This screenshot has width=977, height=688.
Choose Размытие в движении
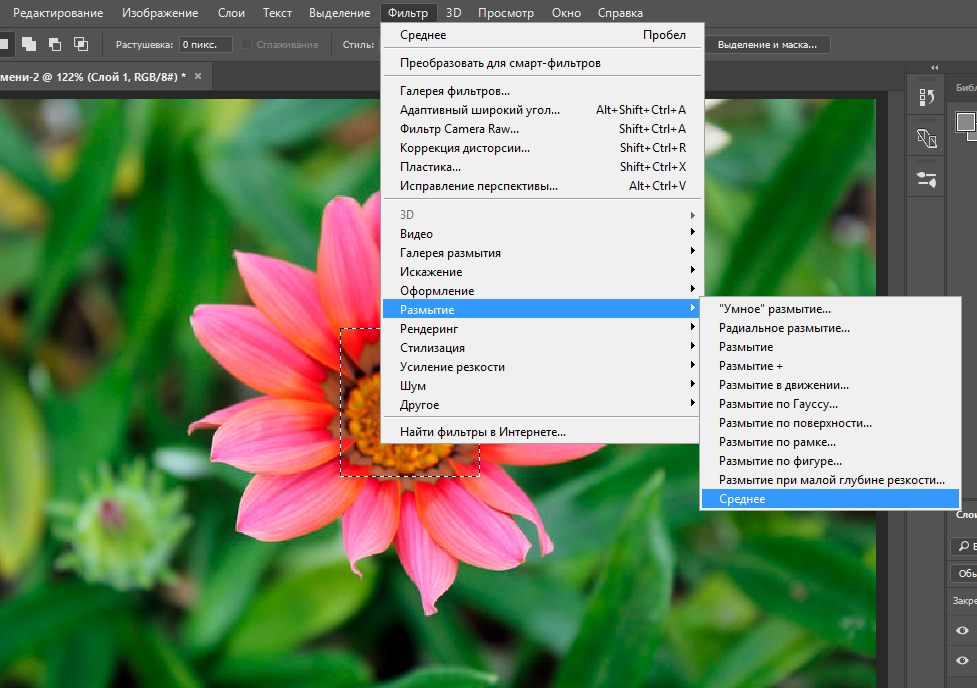[x=830, y=385]
